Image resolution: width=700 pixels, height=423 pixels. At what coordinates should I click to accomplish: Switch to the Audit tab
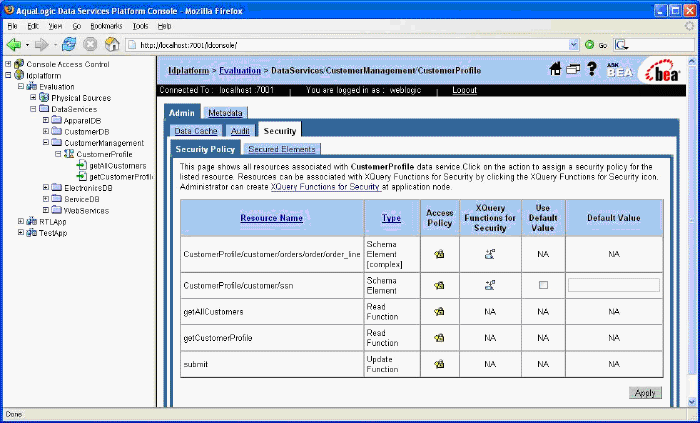click(x=240, y=131)
